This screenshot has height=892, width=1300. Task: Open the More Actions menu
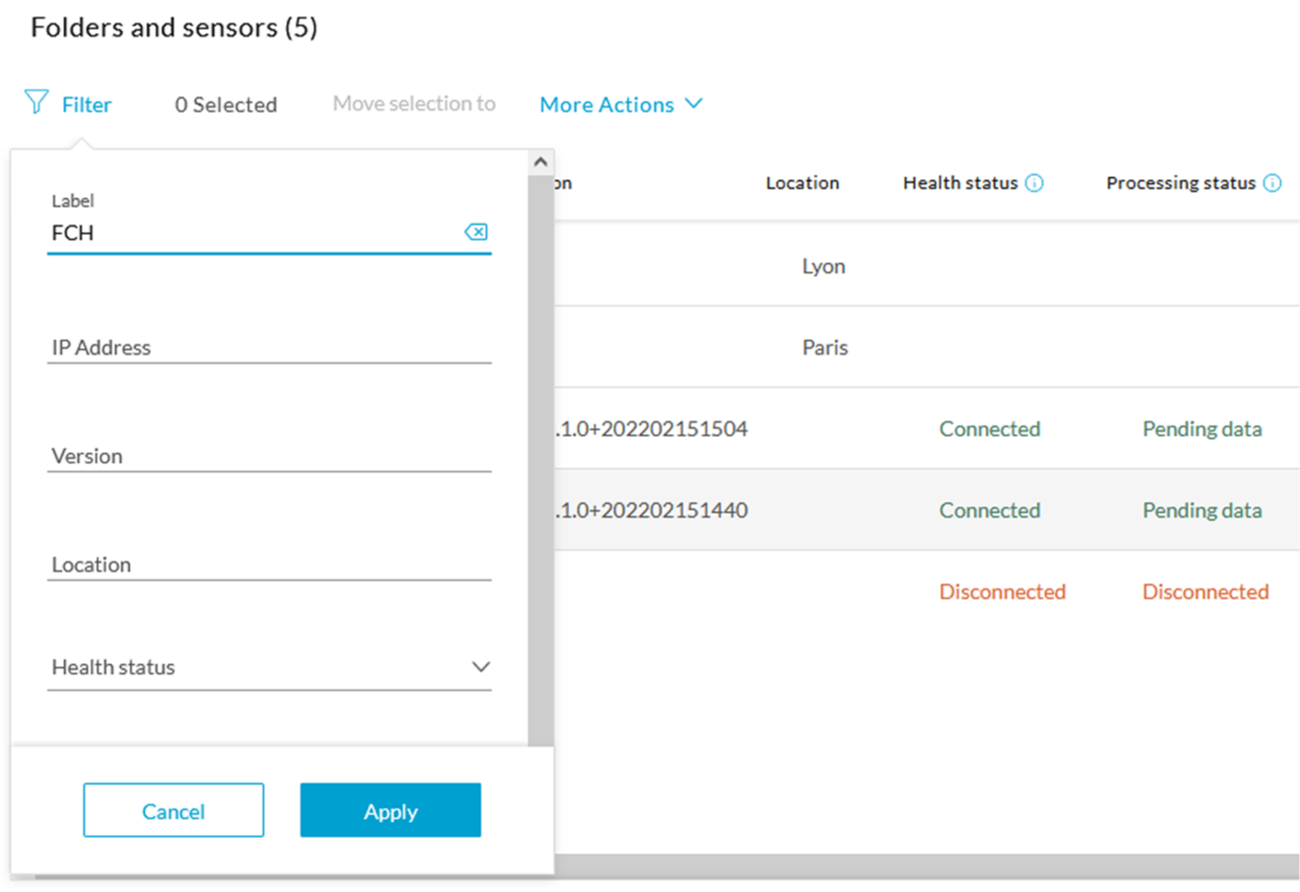pyautogui.click(x=606, y=103)
